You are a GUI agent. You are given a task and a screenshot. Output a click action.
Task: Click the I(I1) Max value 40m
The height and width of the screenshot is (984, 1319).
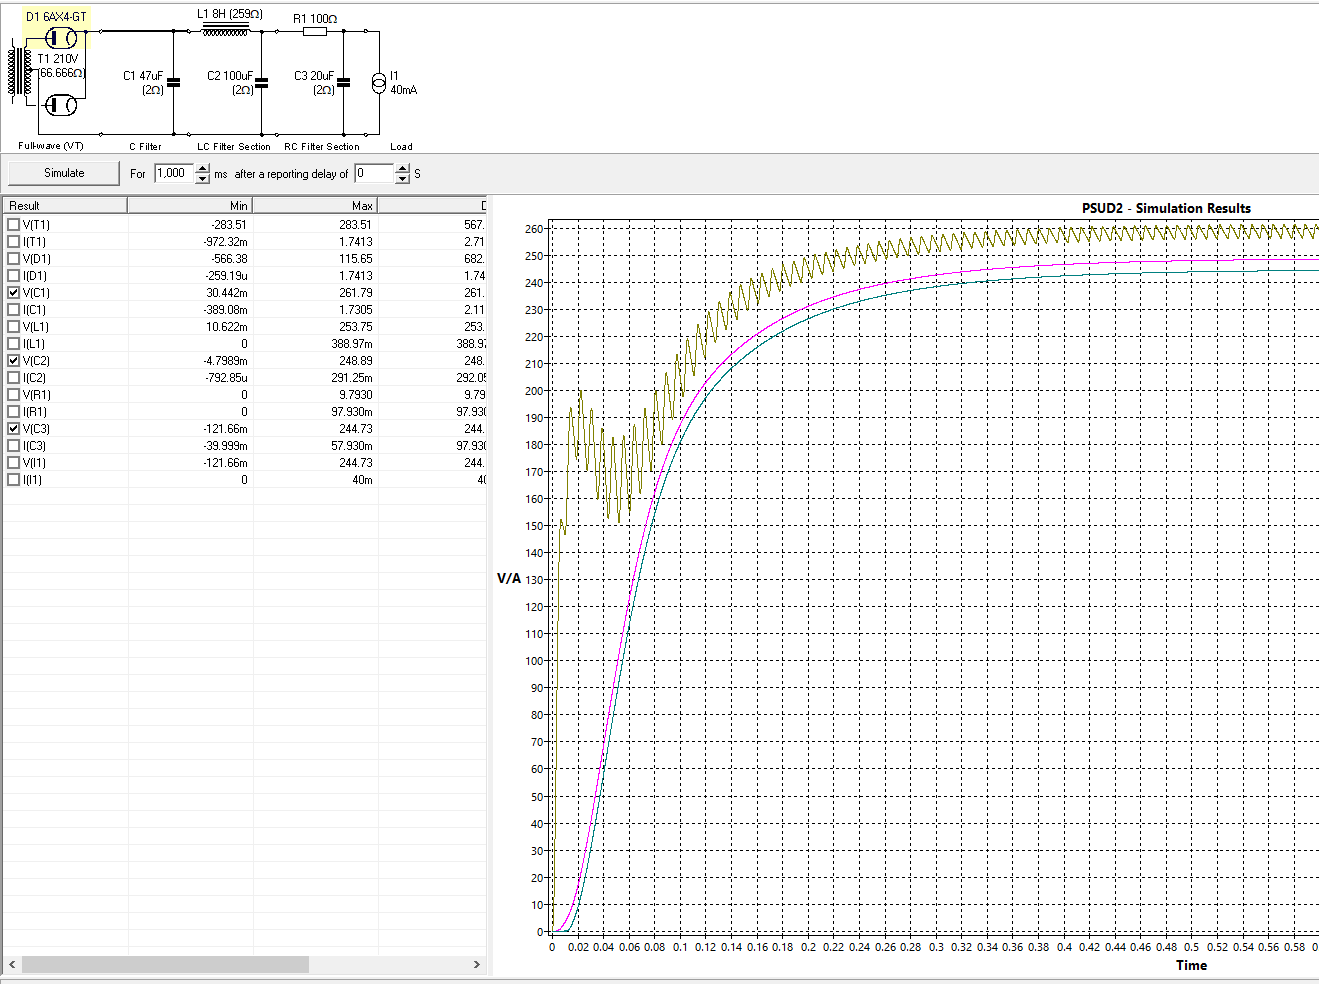(x=362, y=480)
